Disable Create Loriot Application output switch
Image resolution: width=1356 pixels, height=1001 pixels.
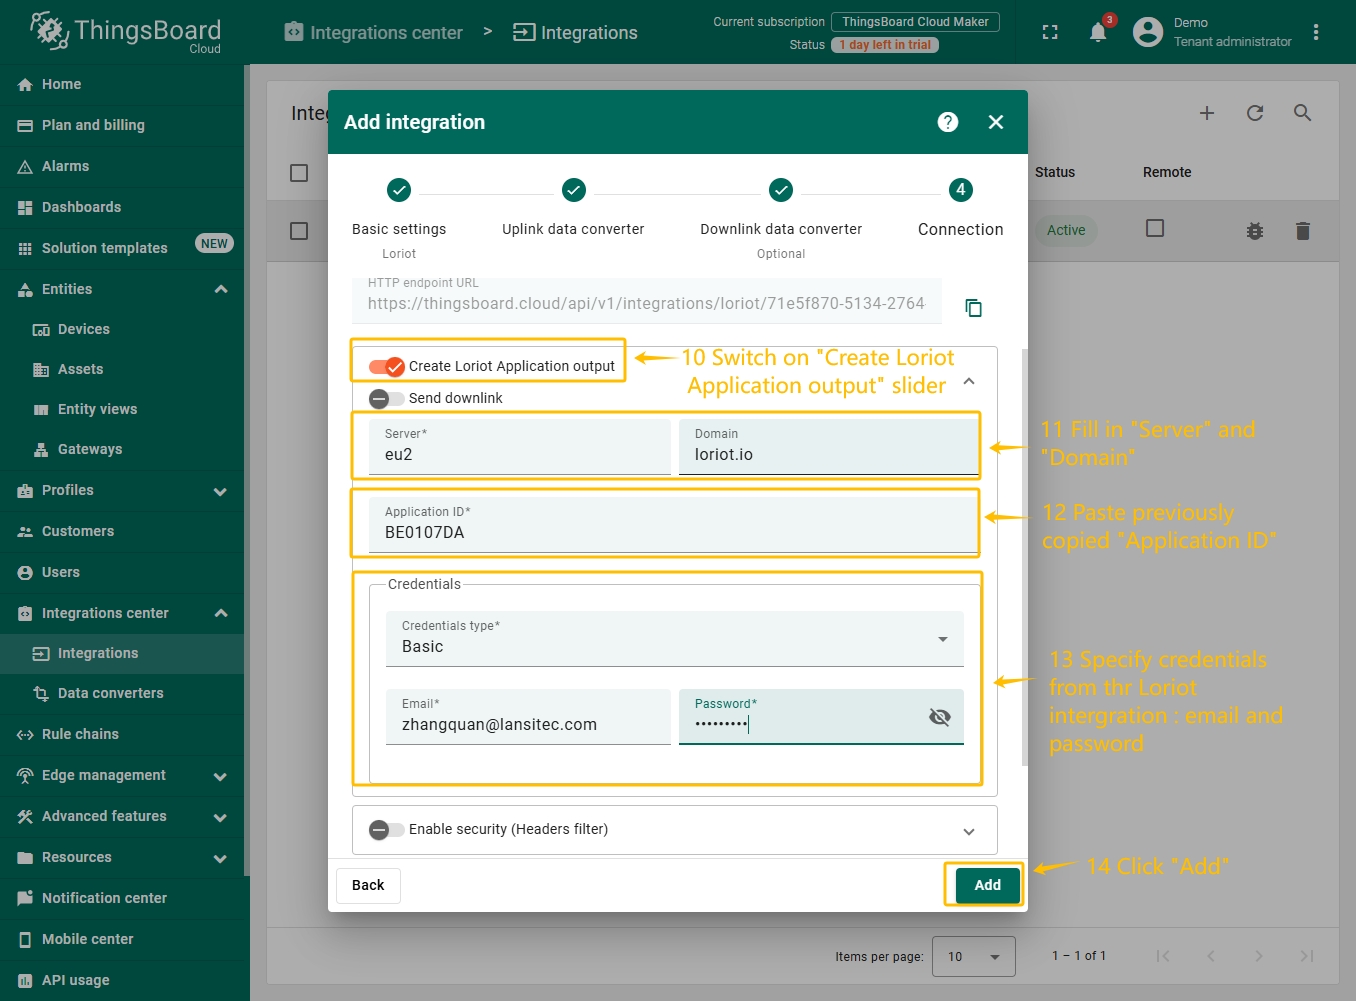387,366
